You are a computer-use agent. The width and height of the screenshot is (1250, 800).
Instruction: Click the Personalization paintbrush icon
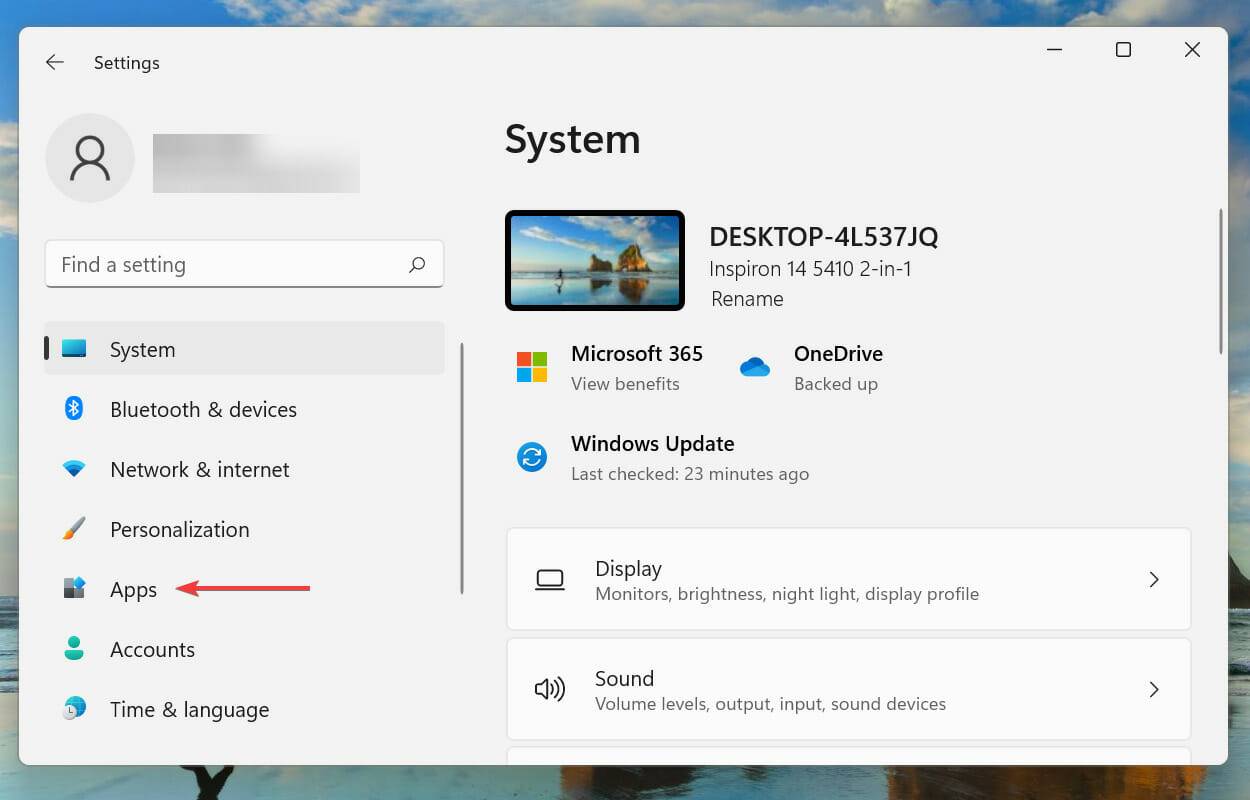[x=74, y=528]
